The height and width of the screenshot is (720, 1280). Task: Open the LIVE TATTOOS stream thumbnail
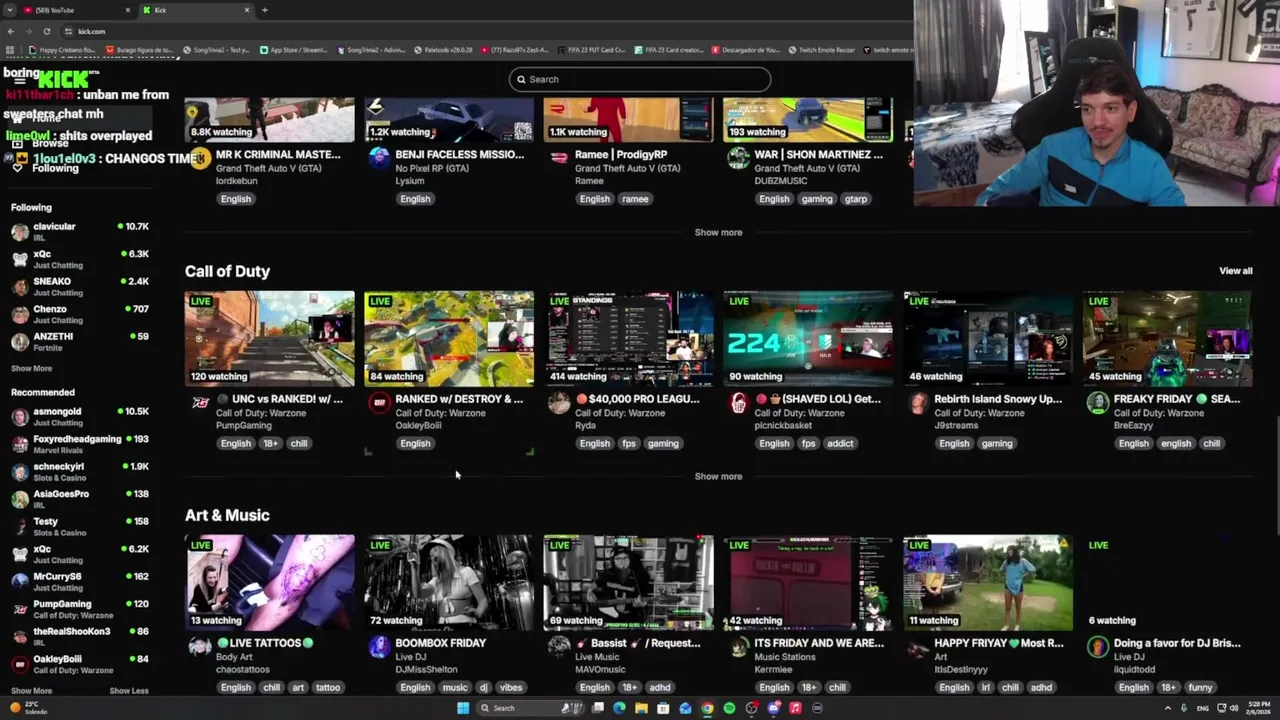click(x=269, y=582)
